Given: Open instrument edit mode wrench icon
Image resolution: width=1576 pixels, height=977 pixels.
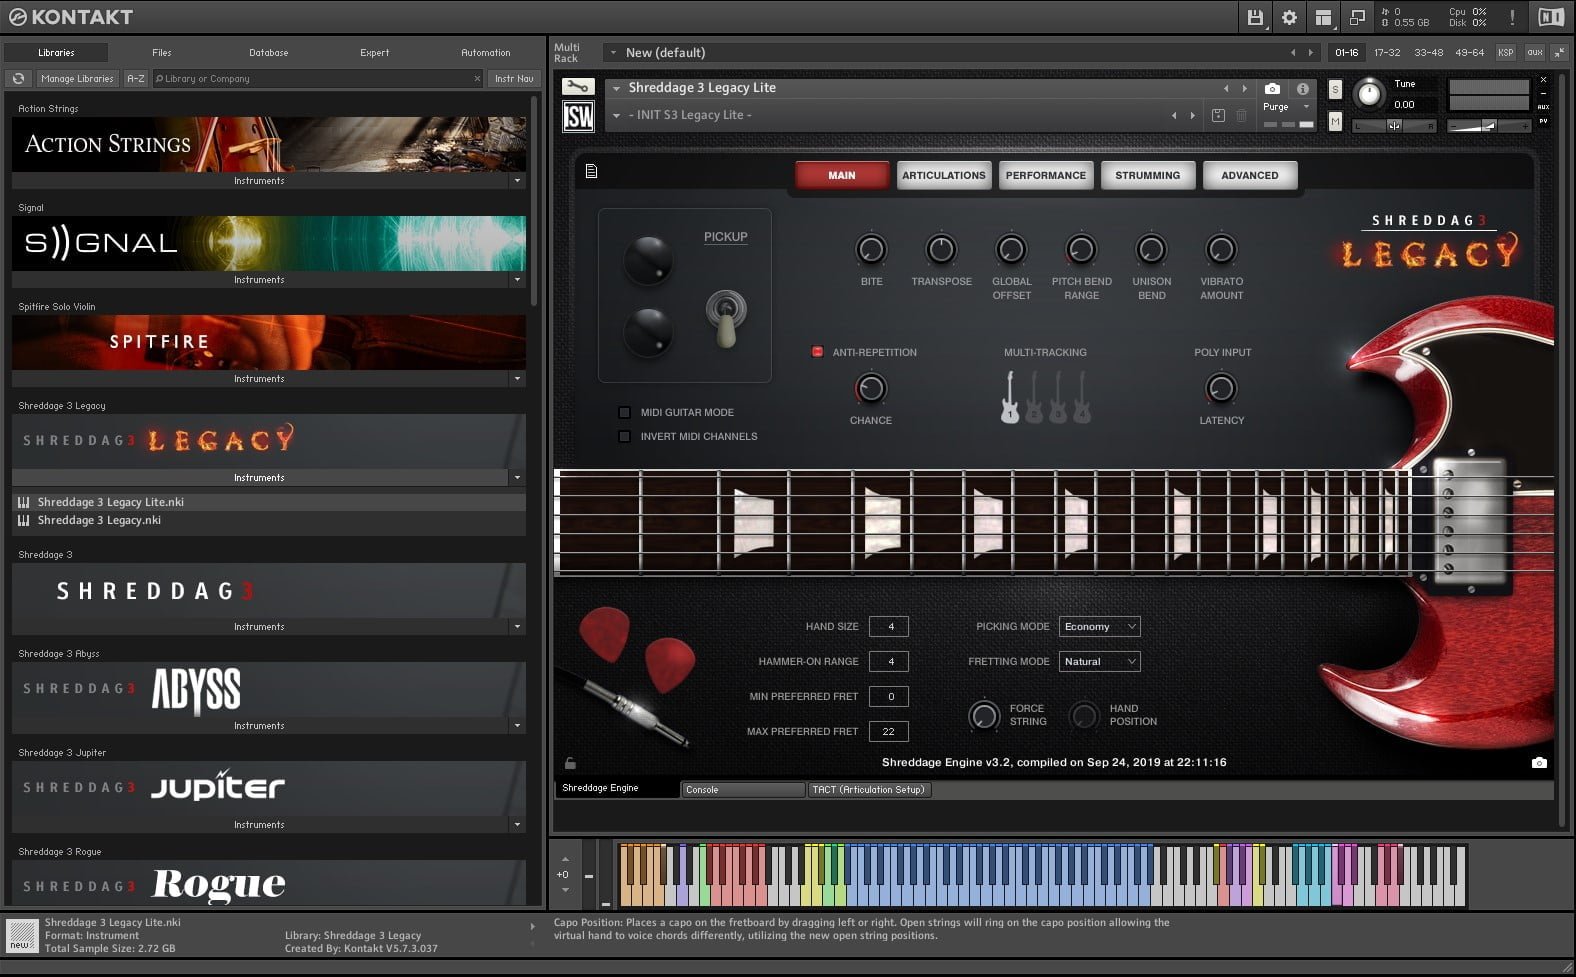Looking at the screenshot, I should point(578,87).
